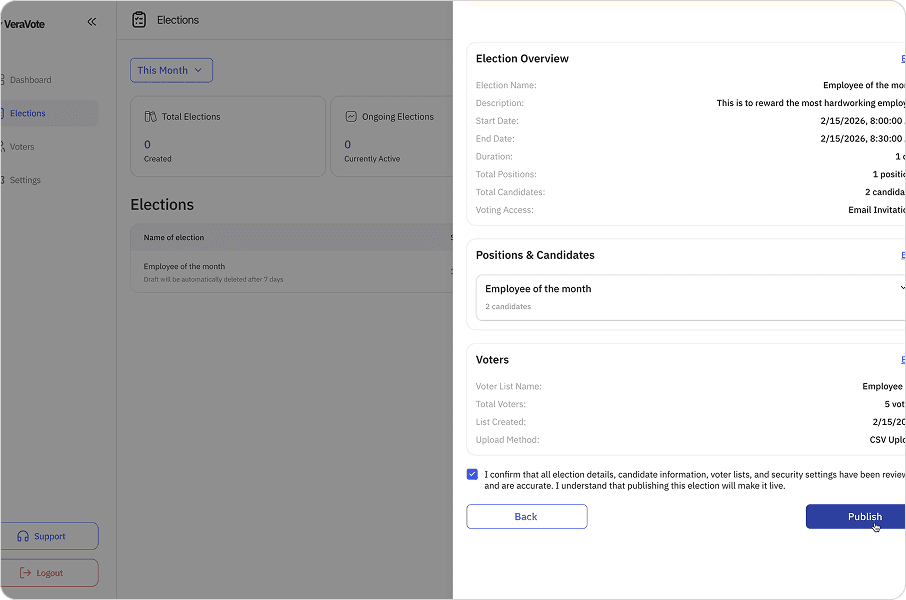
Task: Open the This Month filter dropdown
Action: coord(171,70)
